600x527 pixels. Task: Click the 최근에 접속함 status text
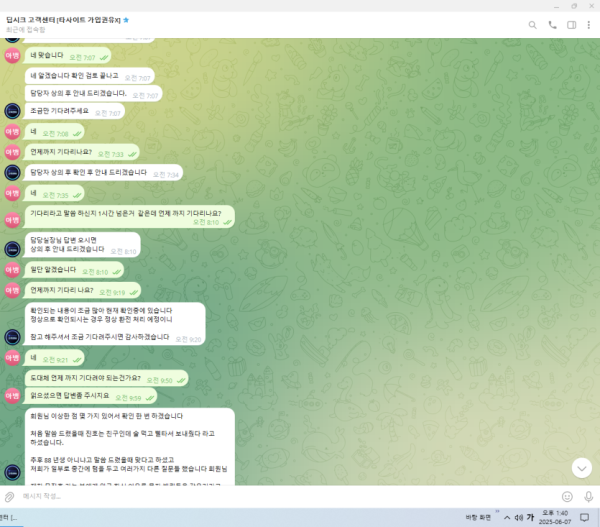(x=26, y=30)
